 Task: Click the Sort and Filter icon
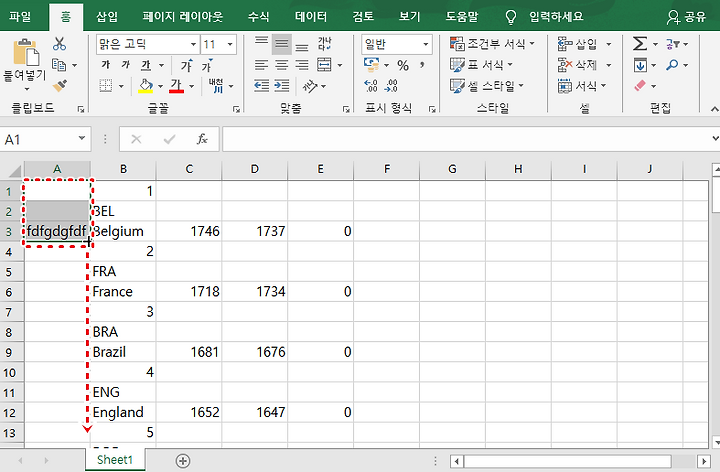(x=673, y=44)
